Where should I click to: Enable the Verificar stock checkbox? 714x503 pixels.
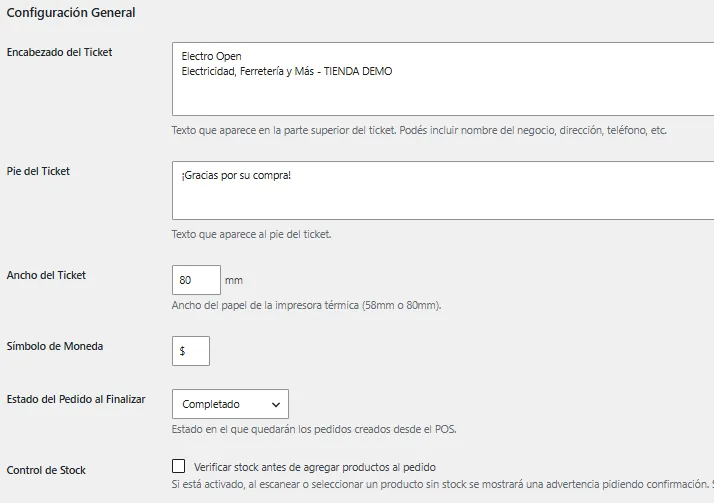click(178, 466)
